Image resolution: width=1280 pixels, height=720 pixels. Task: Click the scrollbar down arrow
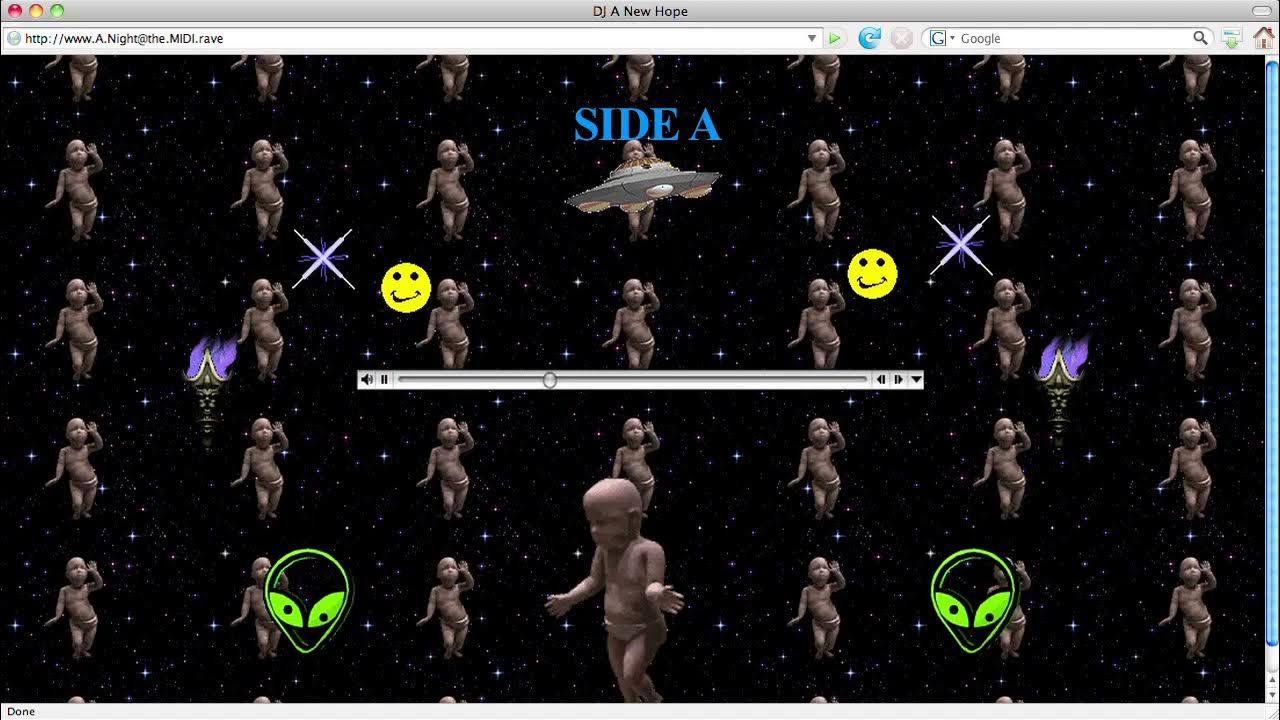tap(1272, 696)
